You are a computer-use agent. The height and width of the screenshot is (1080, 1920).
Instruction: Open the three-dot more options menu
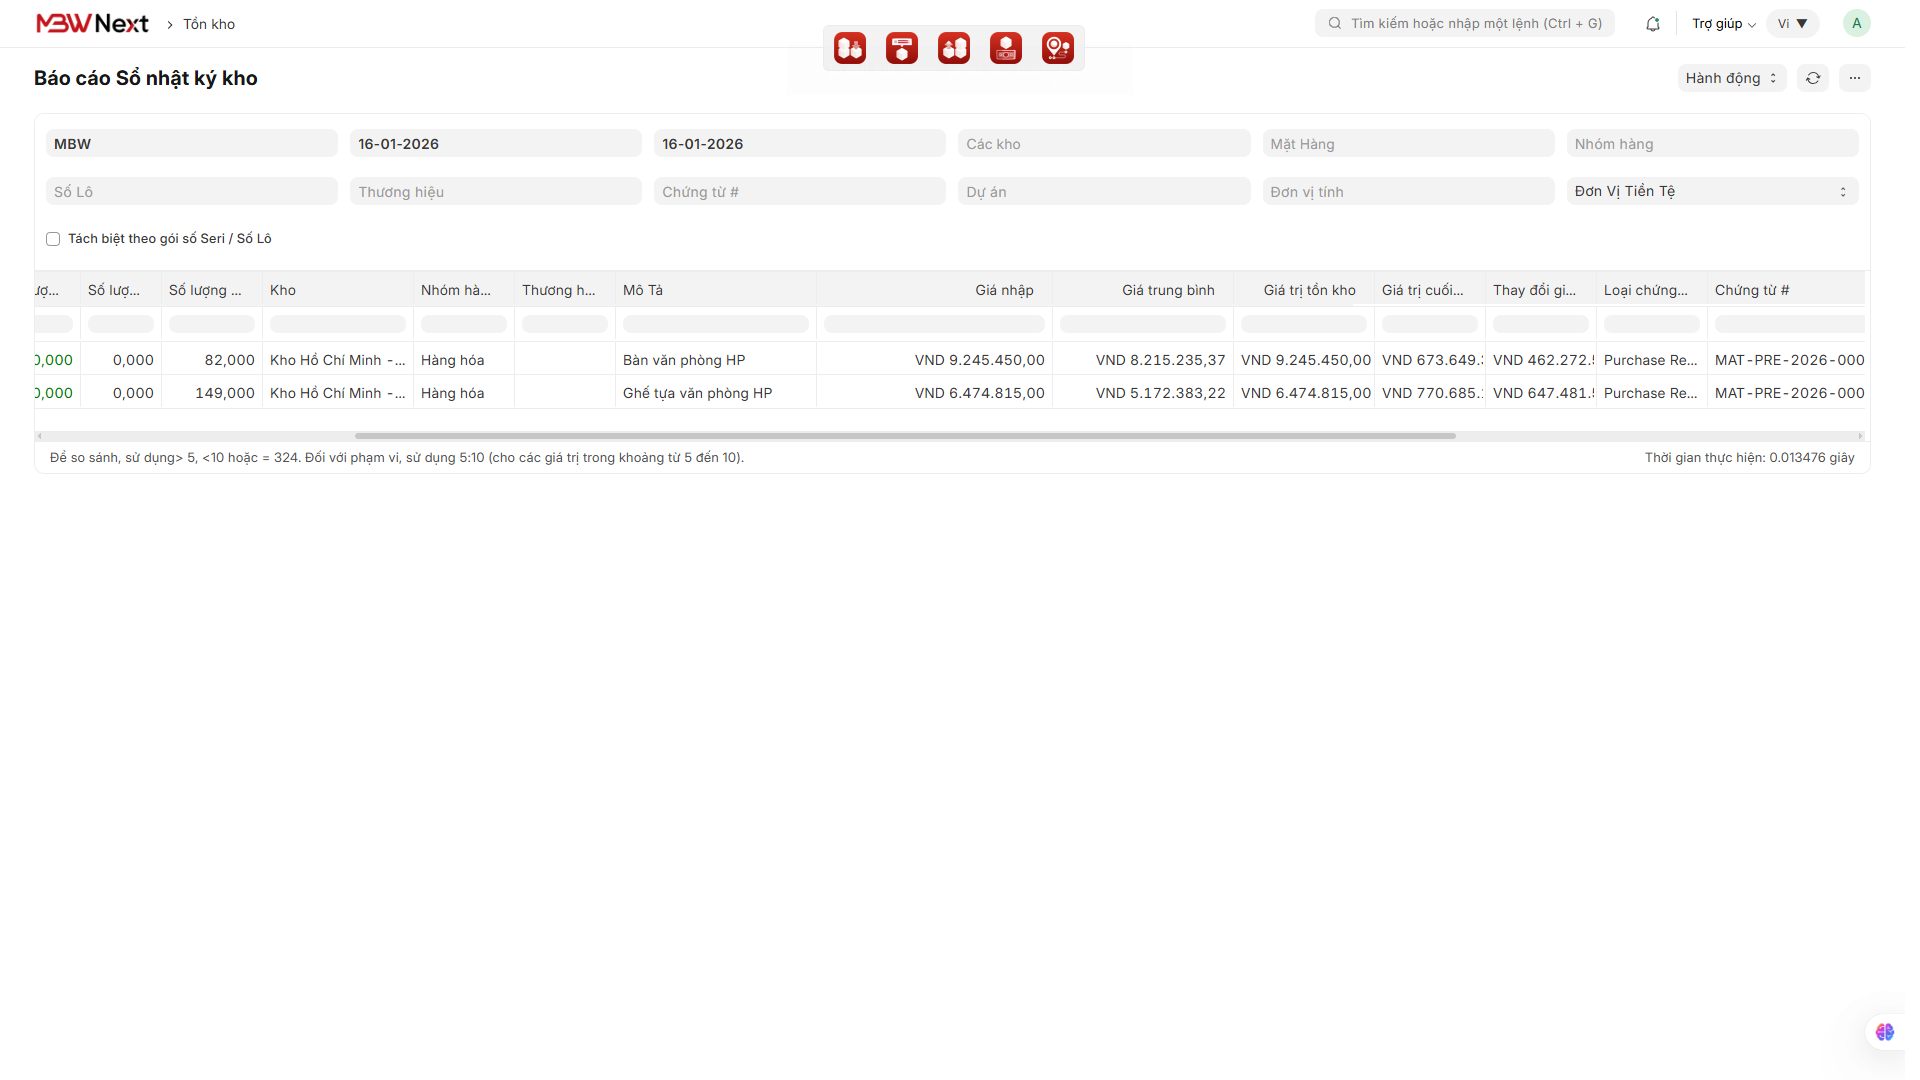click(1855, 78)
